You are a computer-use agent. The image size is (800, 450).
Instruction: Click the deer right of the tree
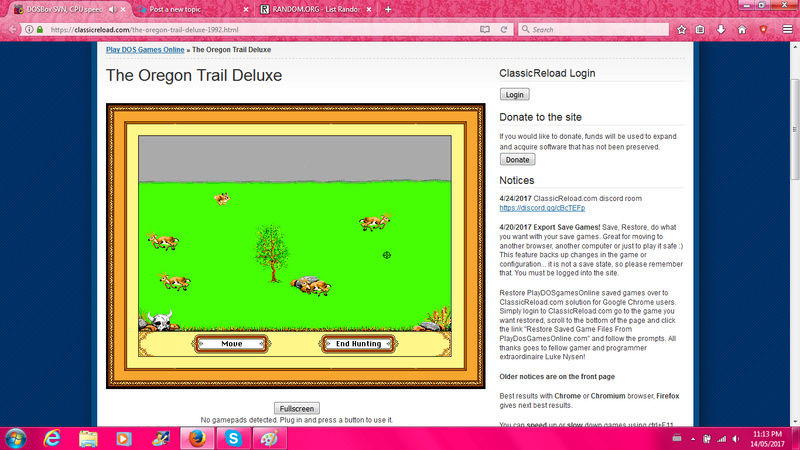[374, 222]
